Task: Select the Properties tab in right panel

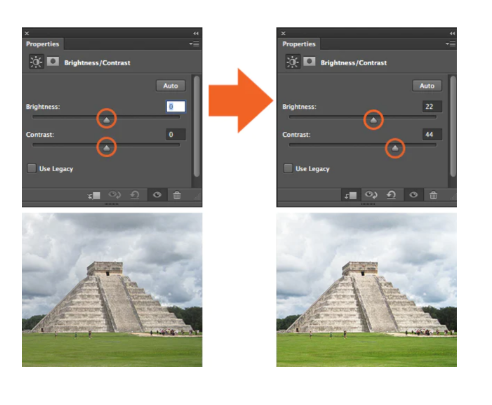Action: 299,44
